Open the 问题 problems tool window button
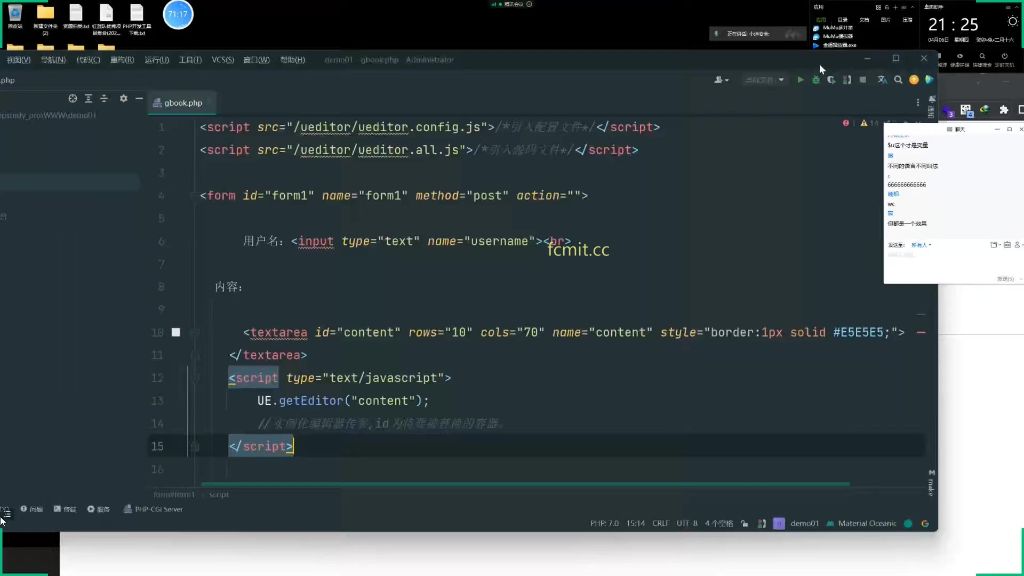 click(x=31, y=509)
